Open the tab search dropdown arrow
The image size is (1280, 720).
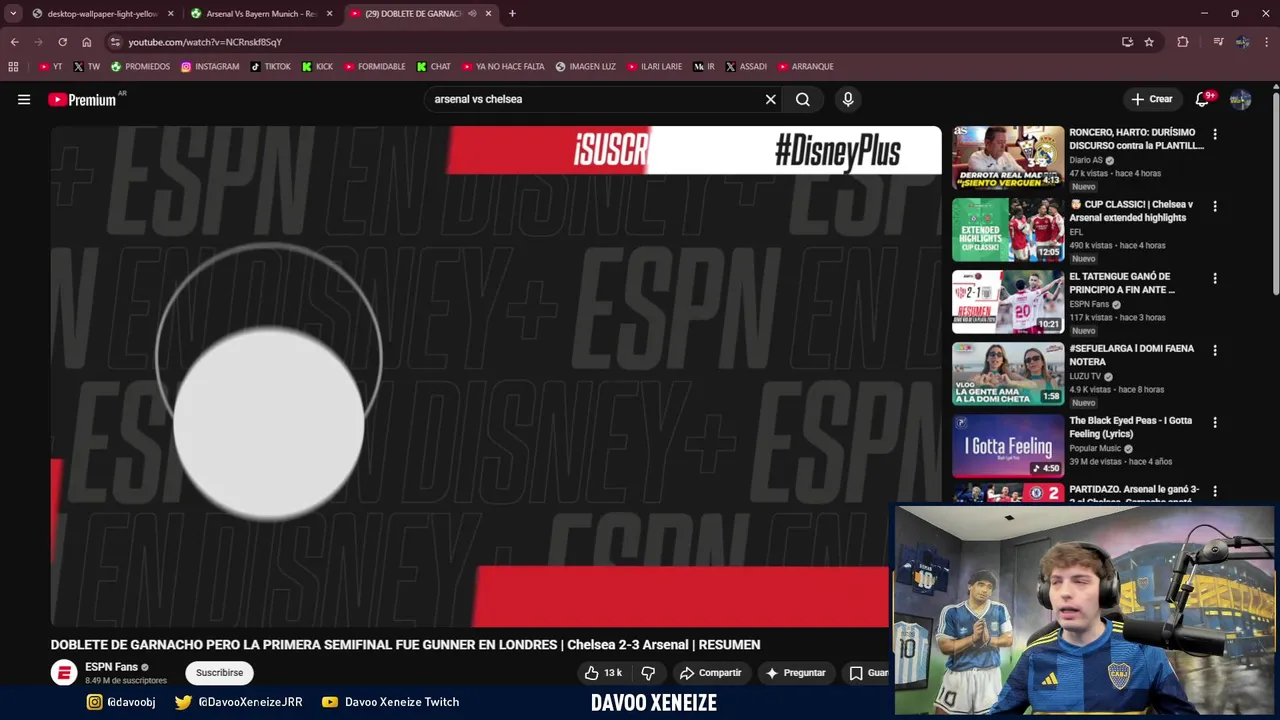click(x=12, y=14)
